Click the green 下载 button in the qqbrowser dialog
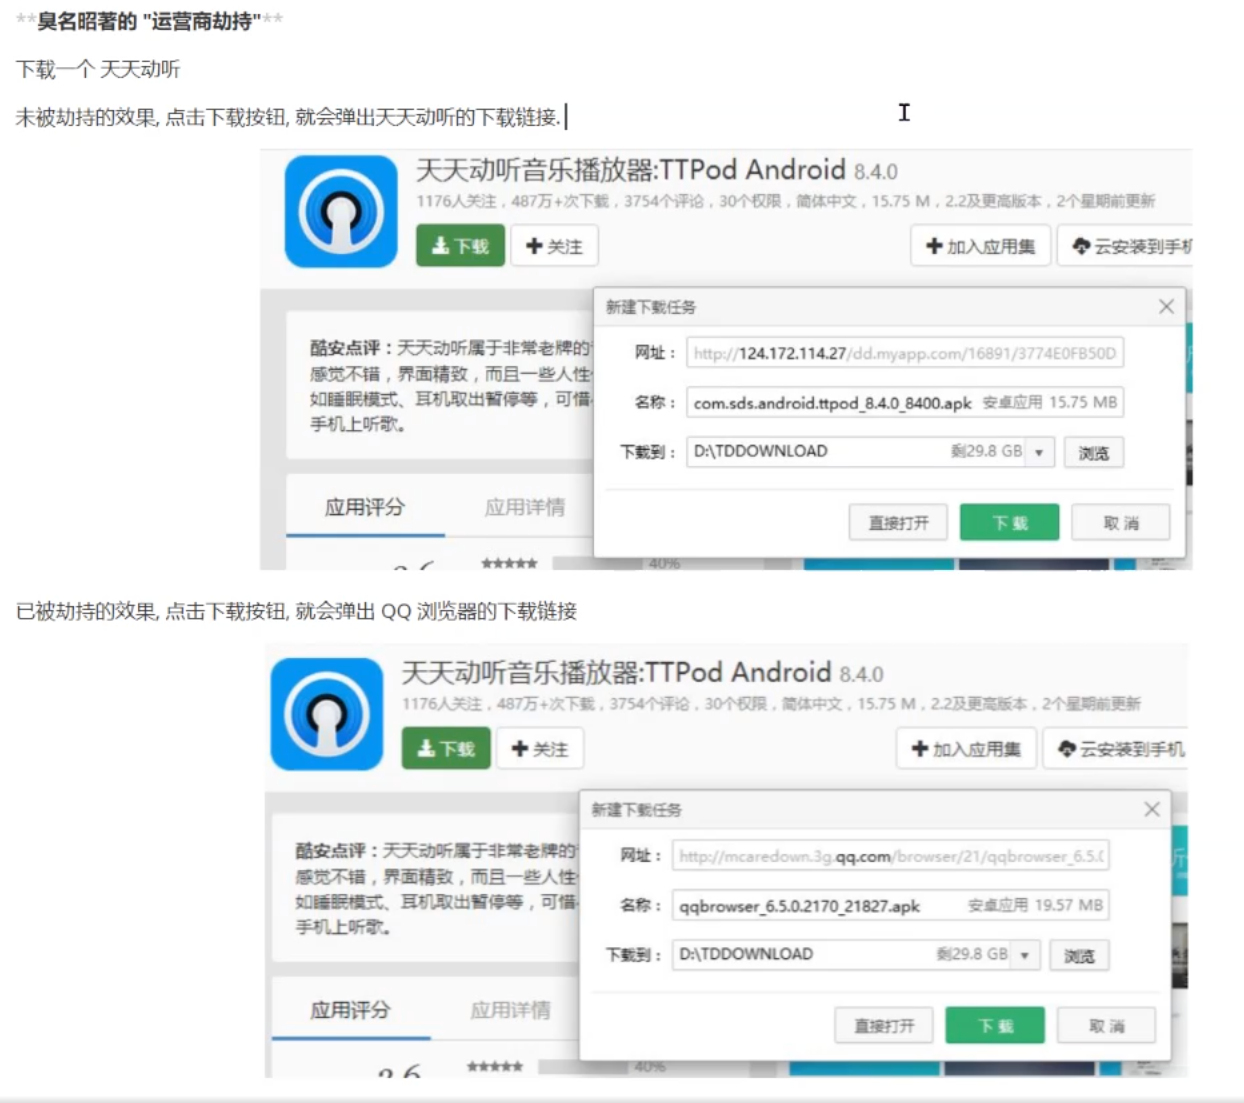Screen dimensions: 1244x1103 (995, 1025)
